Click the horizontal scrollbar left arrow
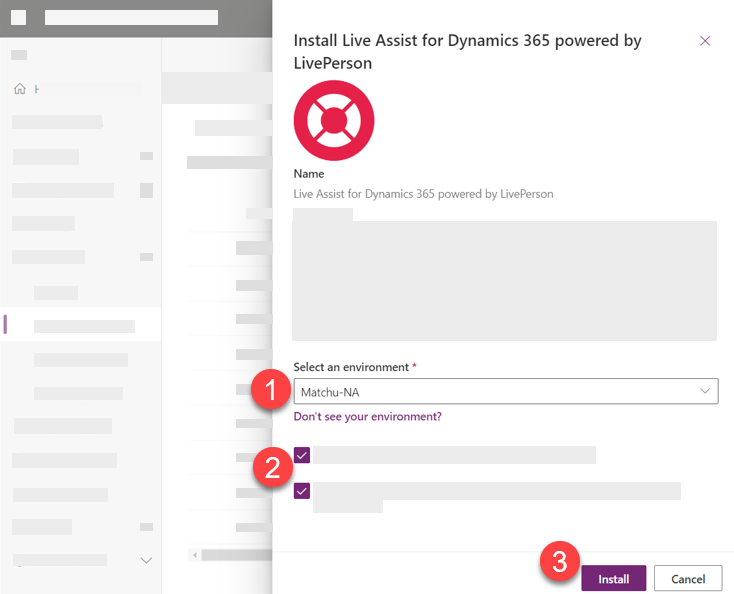 pyautogui.click(x=195, y=555)
